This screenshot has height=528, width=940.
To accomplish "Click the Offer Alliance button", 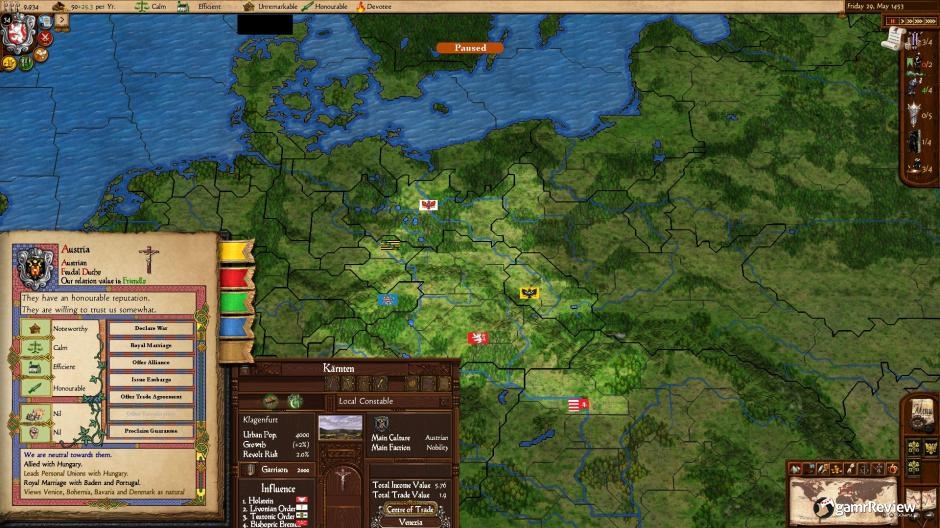I will (x=151, y=363).
